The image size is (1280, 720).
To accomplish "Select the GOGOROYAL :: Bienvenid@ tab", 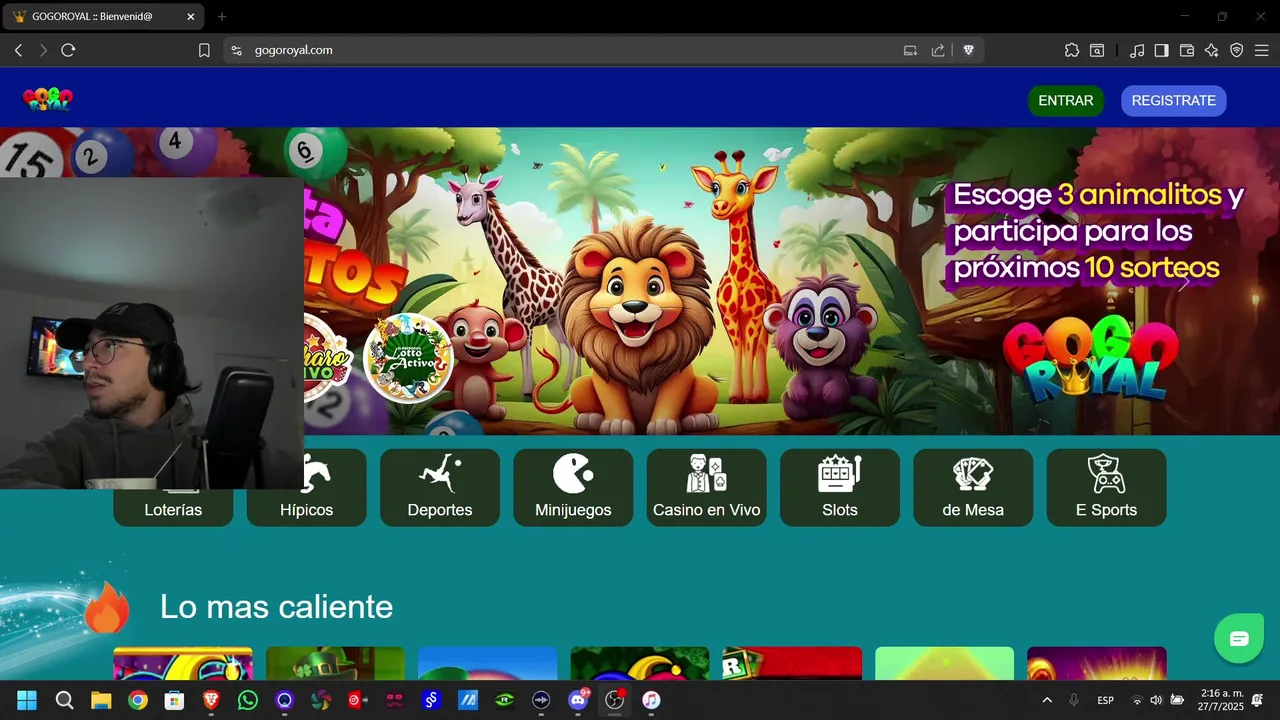I will coord(102,17).
